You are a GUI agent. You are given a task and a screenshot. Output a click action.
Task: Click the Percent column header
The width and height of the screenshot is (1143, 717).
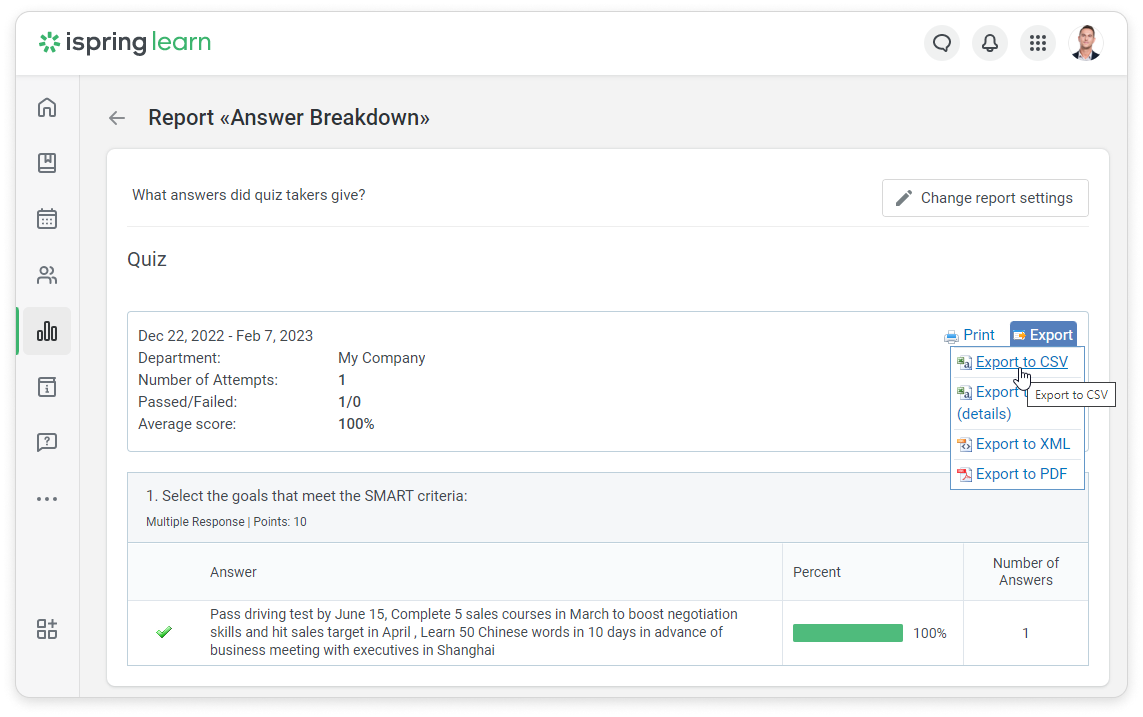[816, 572]
